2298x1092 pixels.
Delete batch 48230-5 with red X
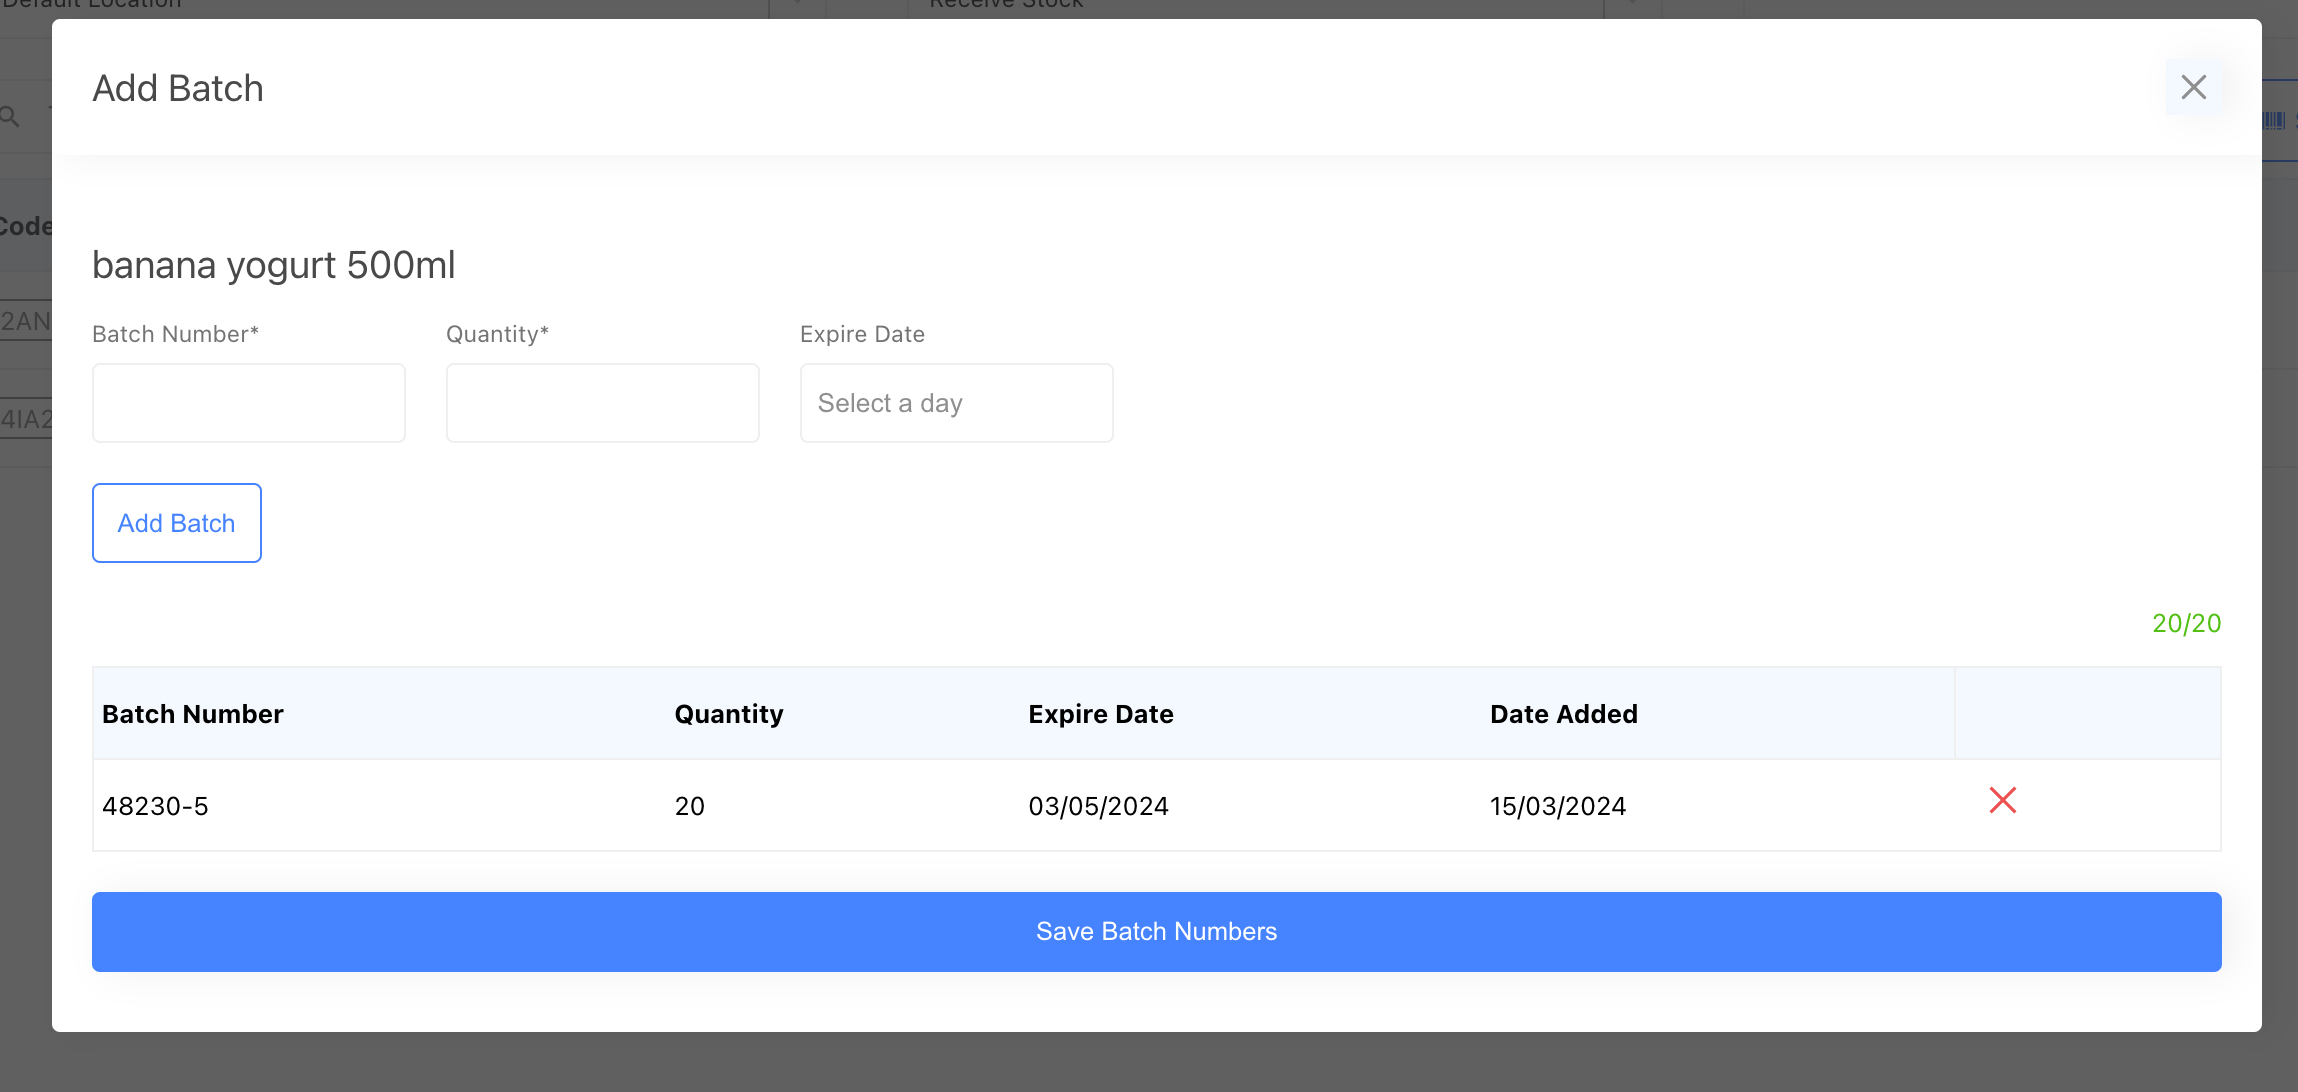pos(2002,800)
